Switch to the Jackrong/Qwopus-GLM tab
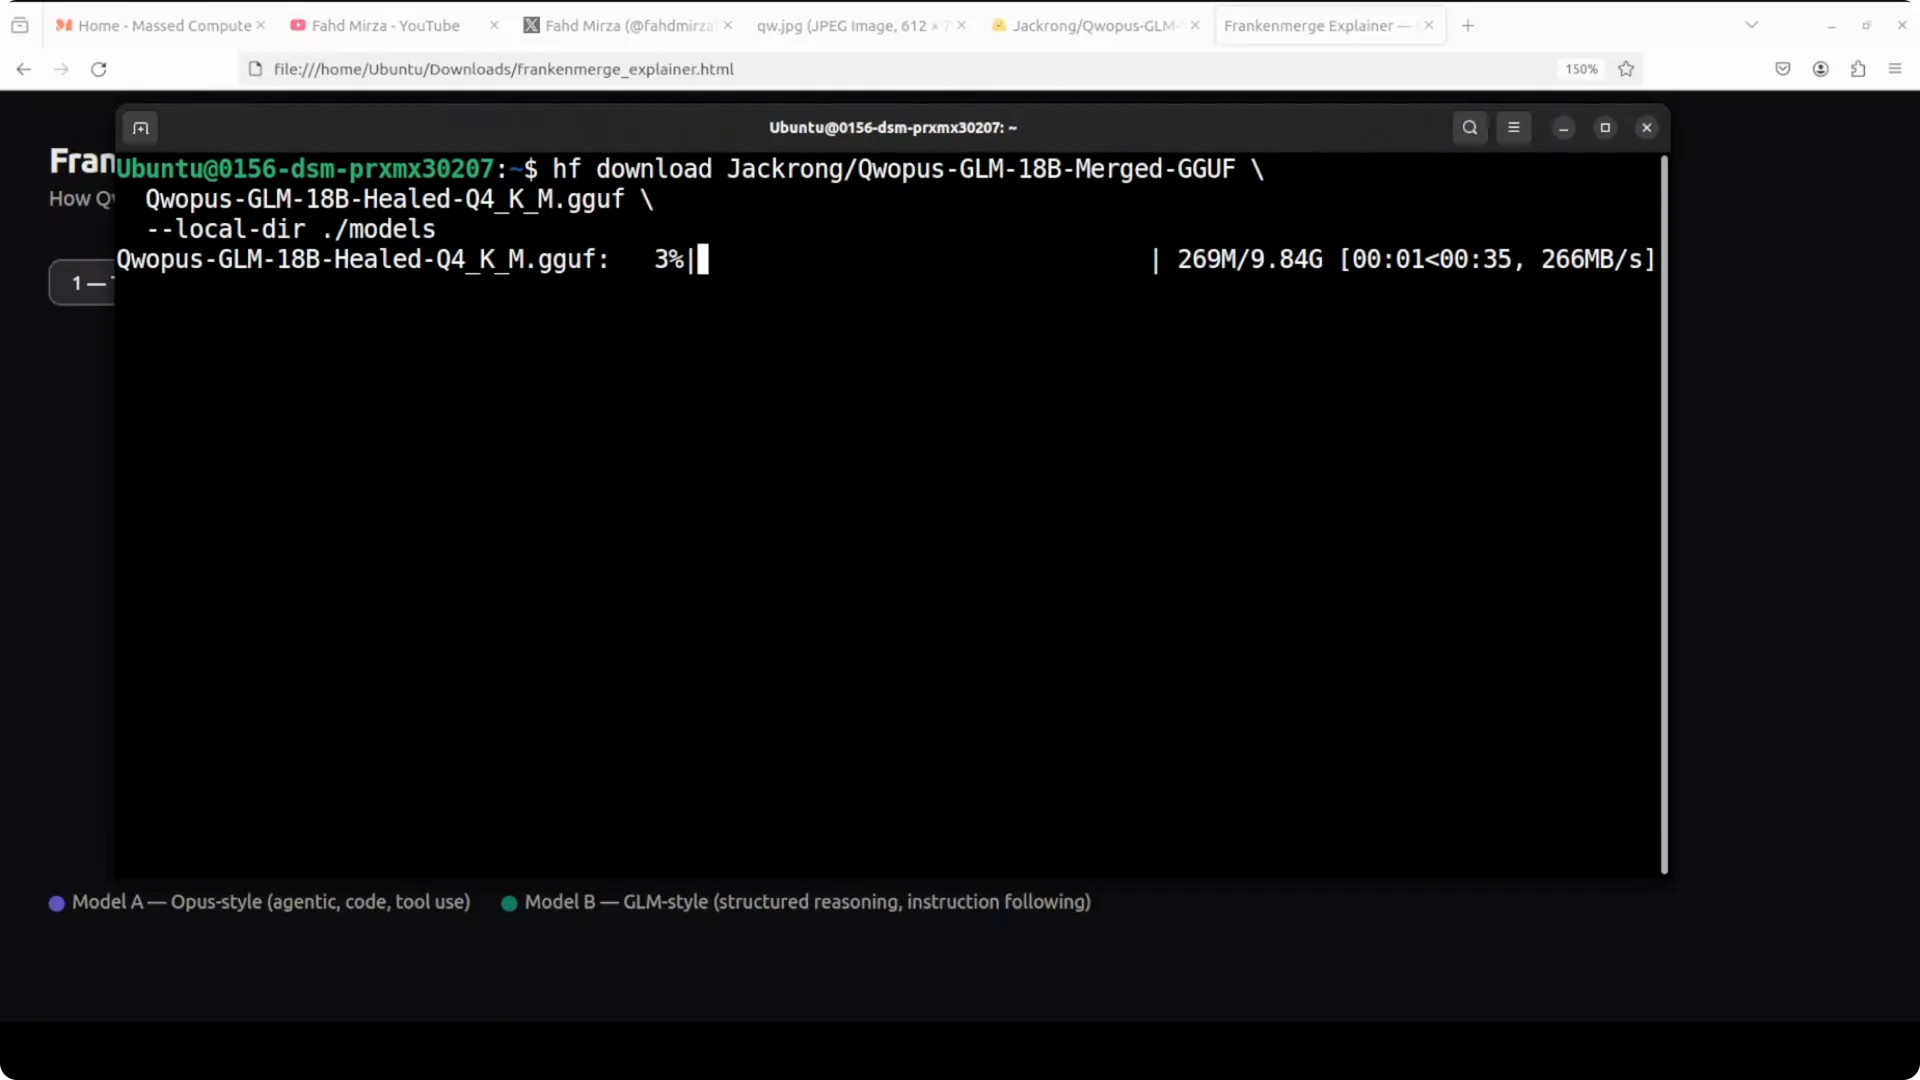 1084,26
